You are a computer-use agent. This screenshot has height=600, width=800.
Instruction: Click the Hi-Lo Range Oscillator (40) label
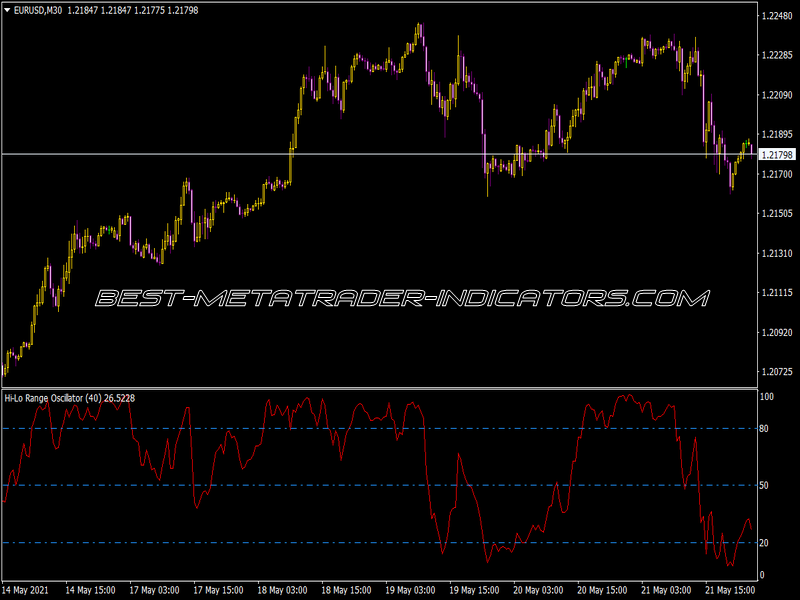[53, 398]
